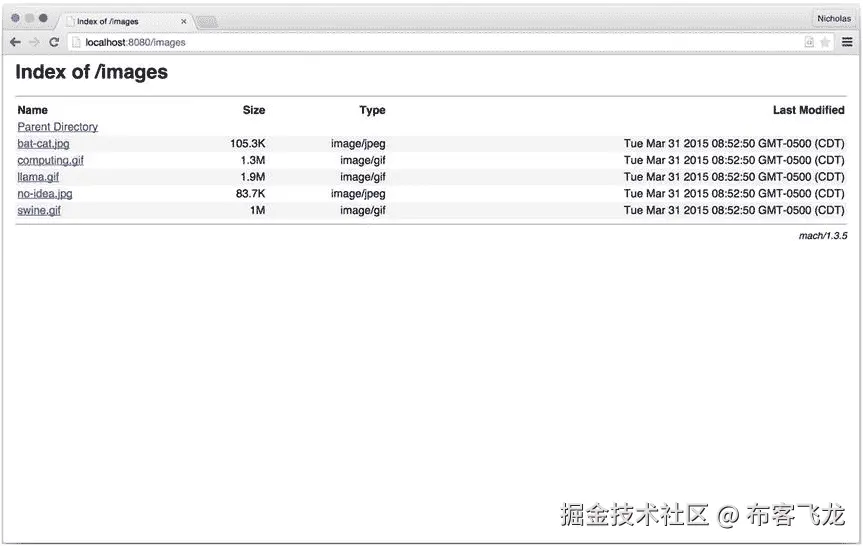
Task: Click the 1.3M size value
Action: pyautogui.click(x=253, y=160)
